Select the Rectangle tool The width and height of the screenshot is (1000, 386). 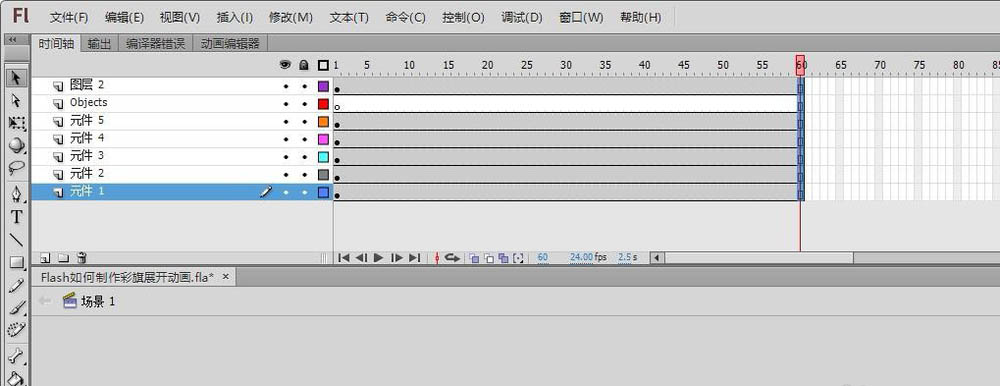[x=16, y=262]
